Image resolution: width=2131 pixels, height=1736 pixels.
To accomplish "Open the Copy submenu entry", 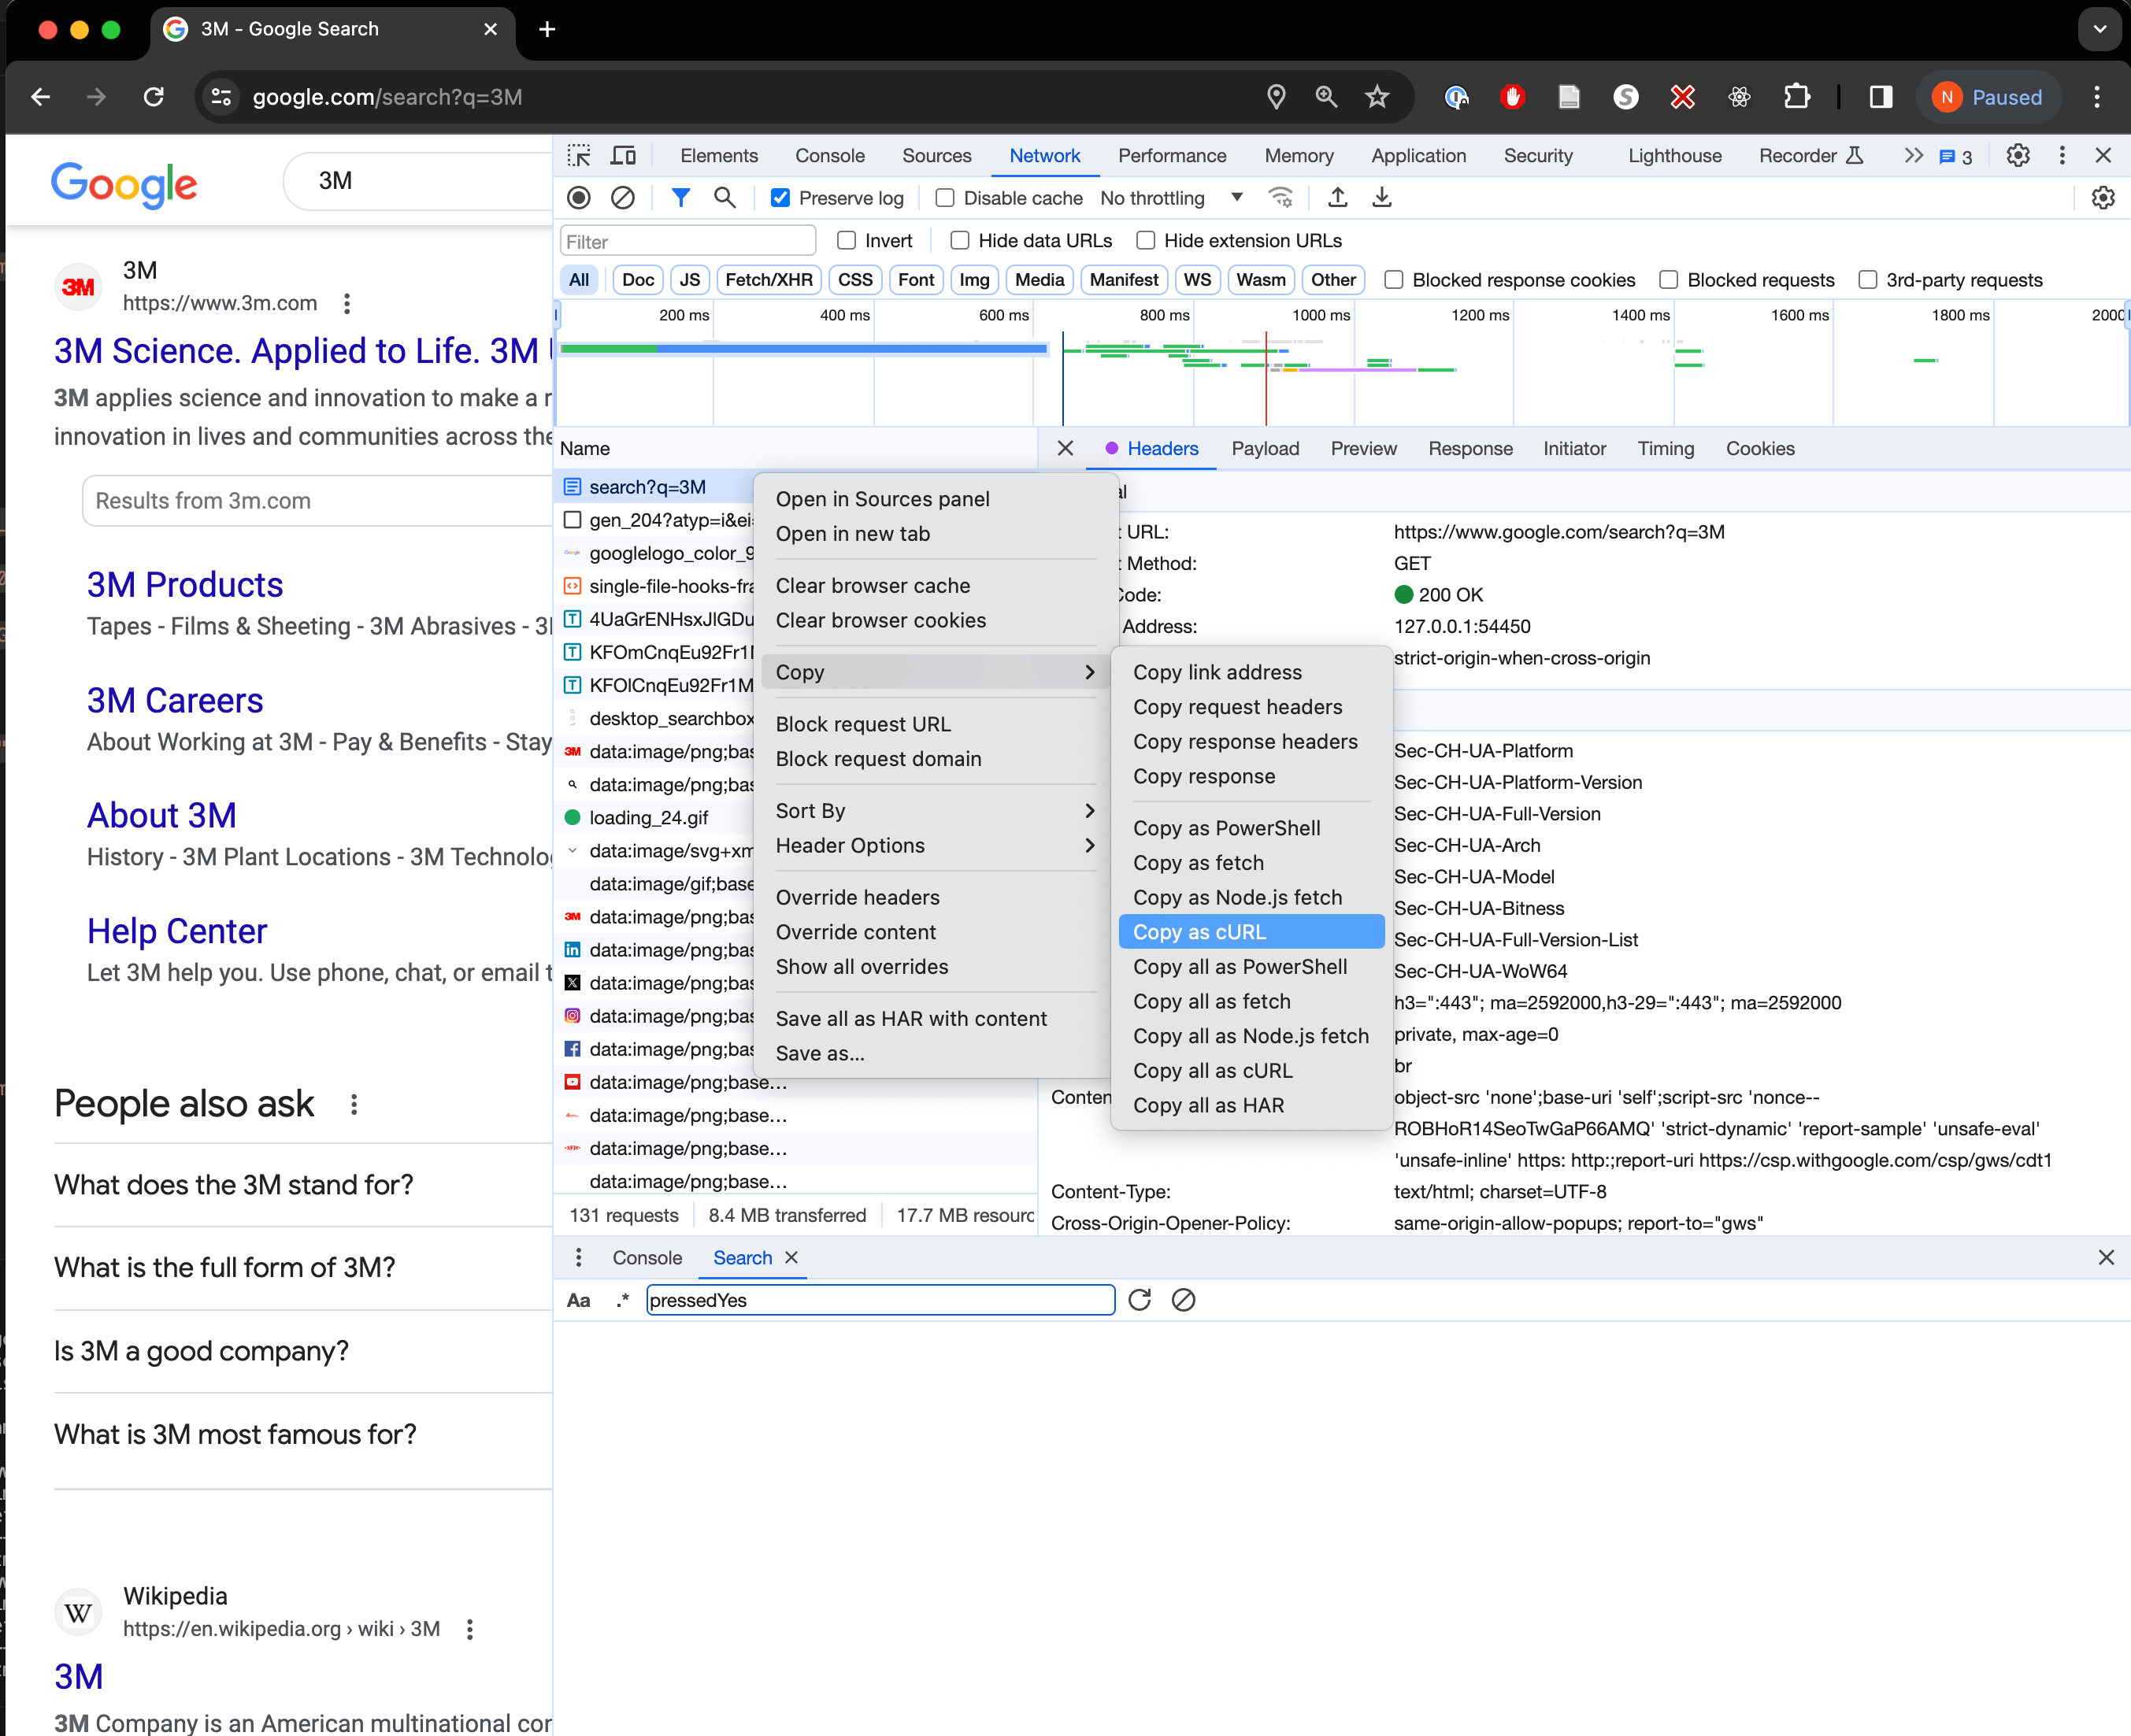I will tap(935, 672).
